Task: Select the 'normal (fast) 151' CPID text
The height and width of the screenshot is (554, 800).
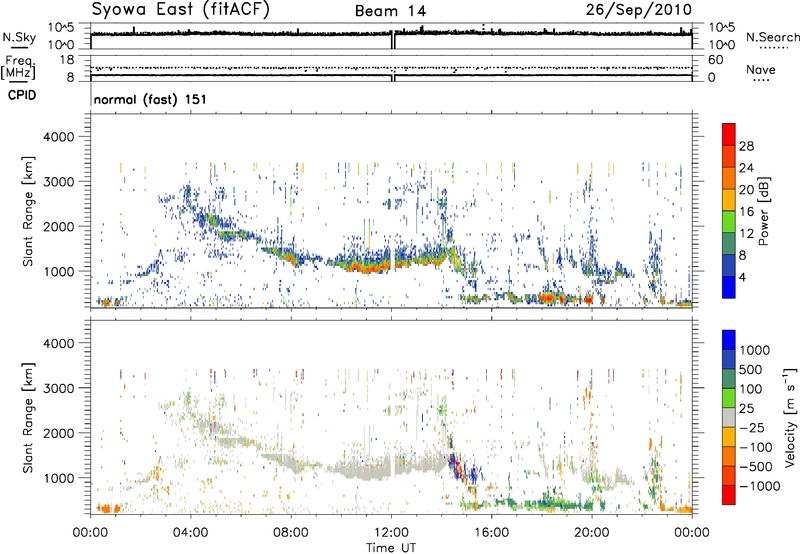Action: click(150, 99)
